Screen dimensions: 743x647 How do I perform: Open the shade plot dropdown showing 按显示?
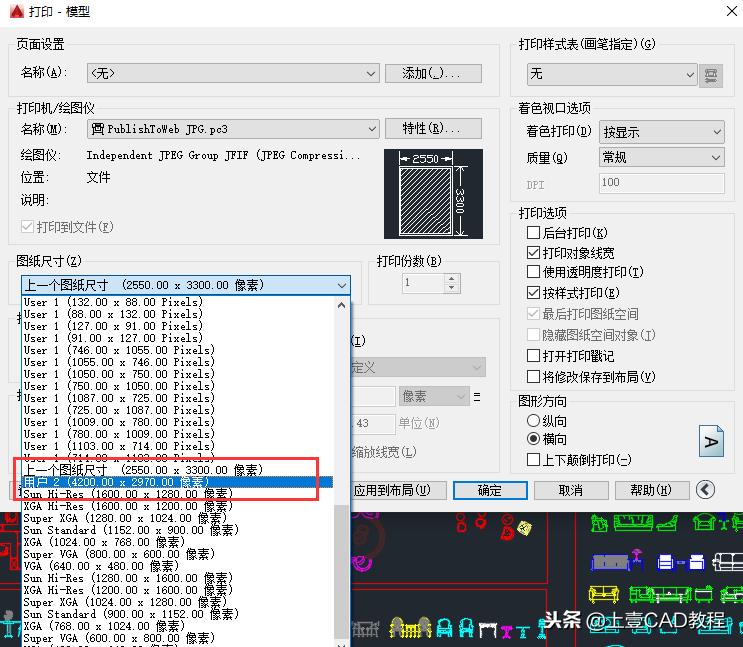(x=661, y=132)
